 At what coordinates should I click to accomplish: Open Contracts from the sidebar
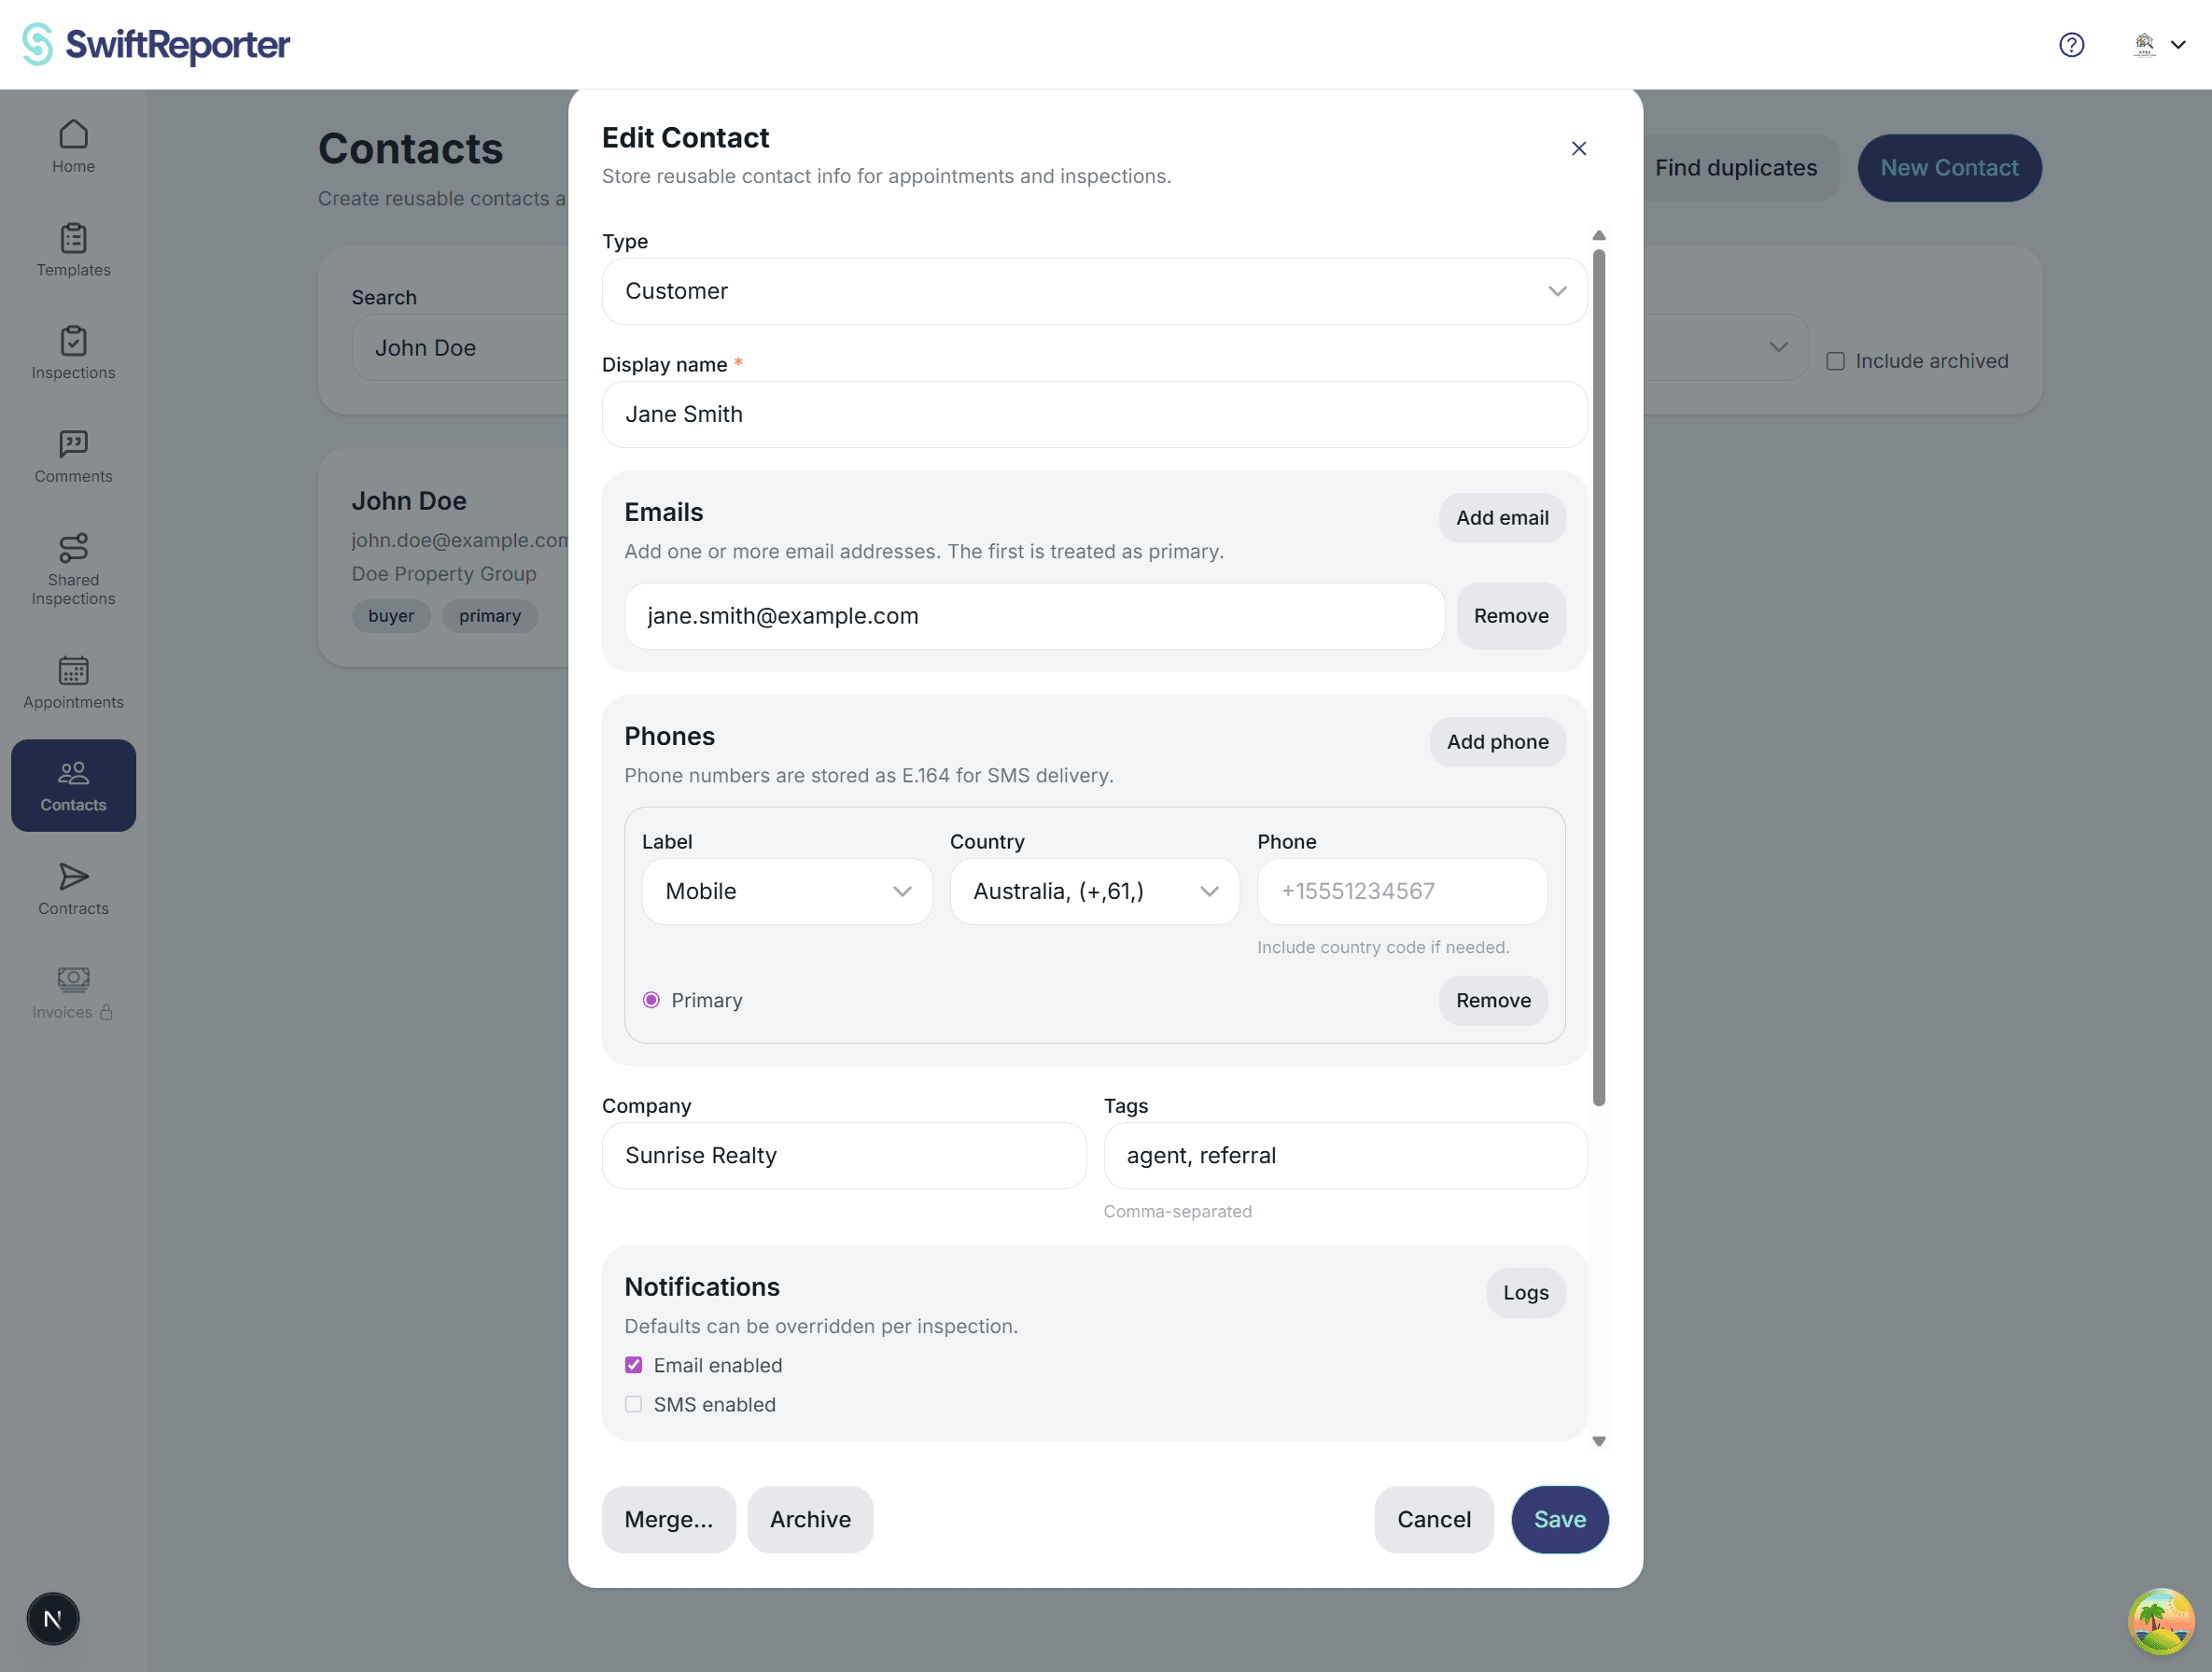click(73, 889)
